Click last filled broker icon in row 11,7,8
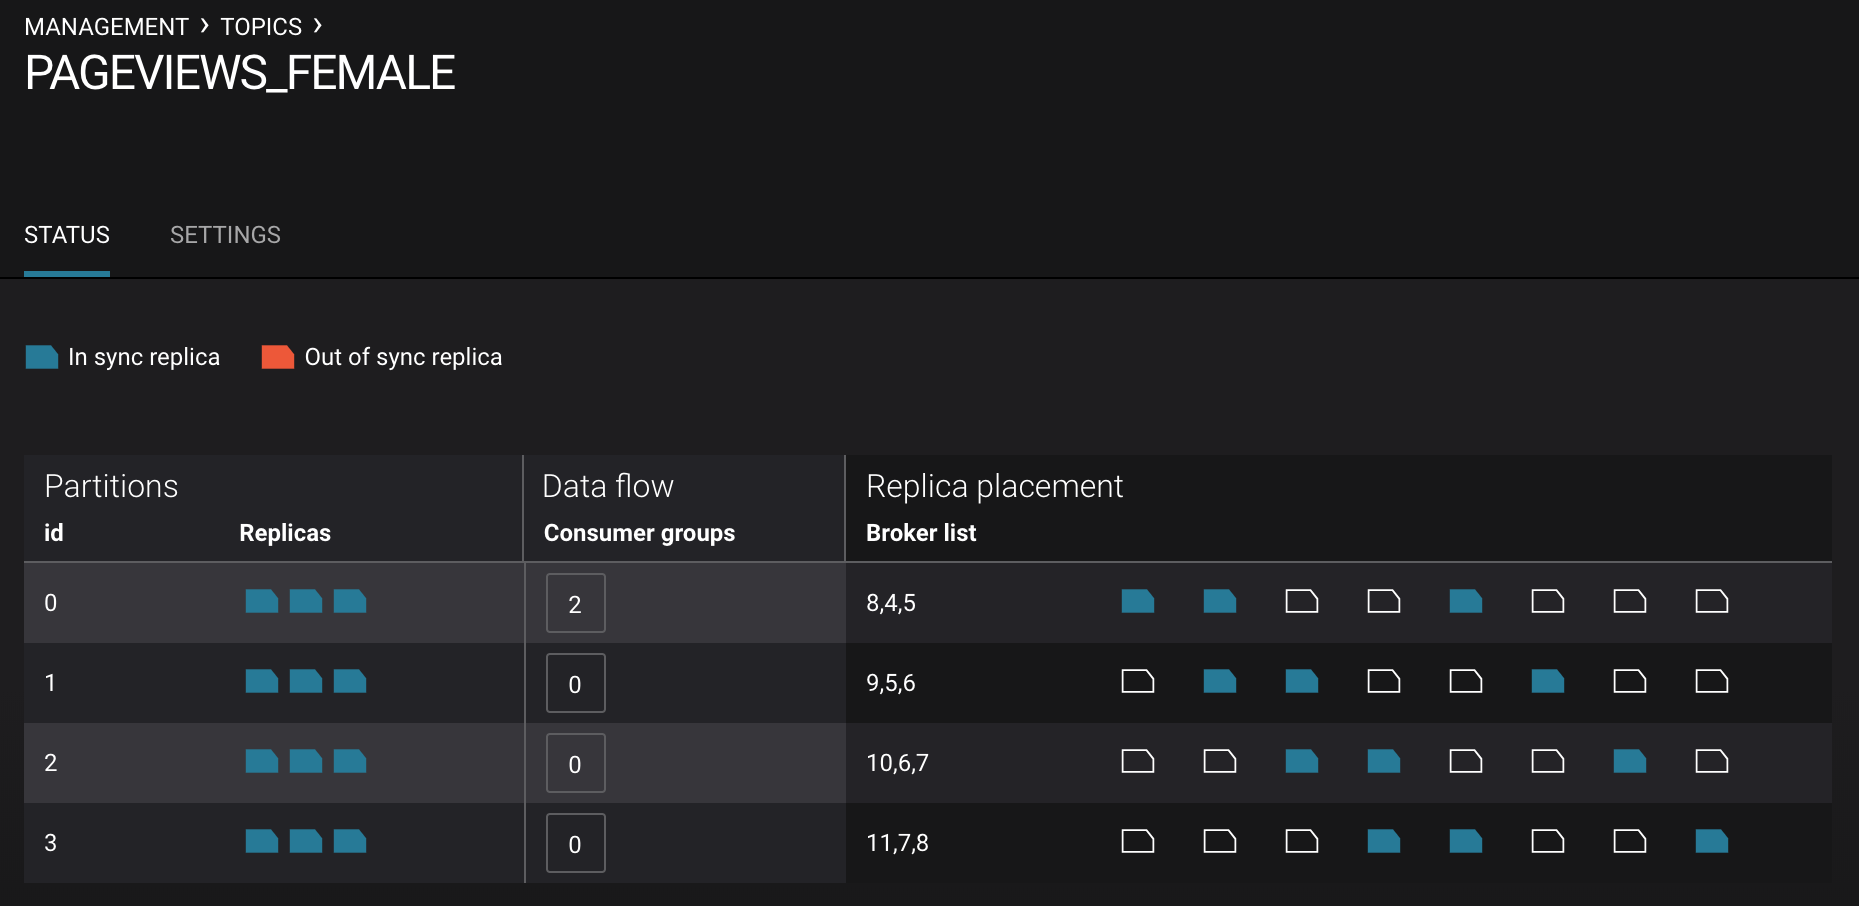Viewport: 1859px width, 906px height. 1712,841
